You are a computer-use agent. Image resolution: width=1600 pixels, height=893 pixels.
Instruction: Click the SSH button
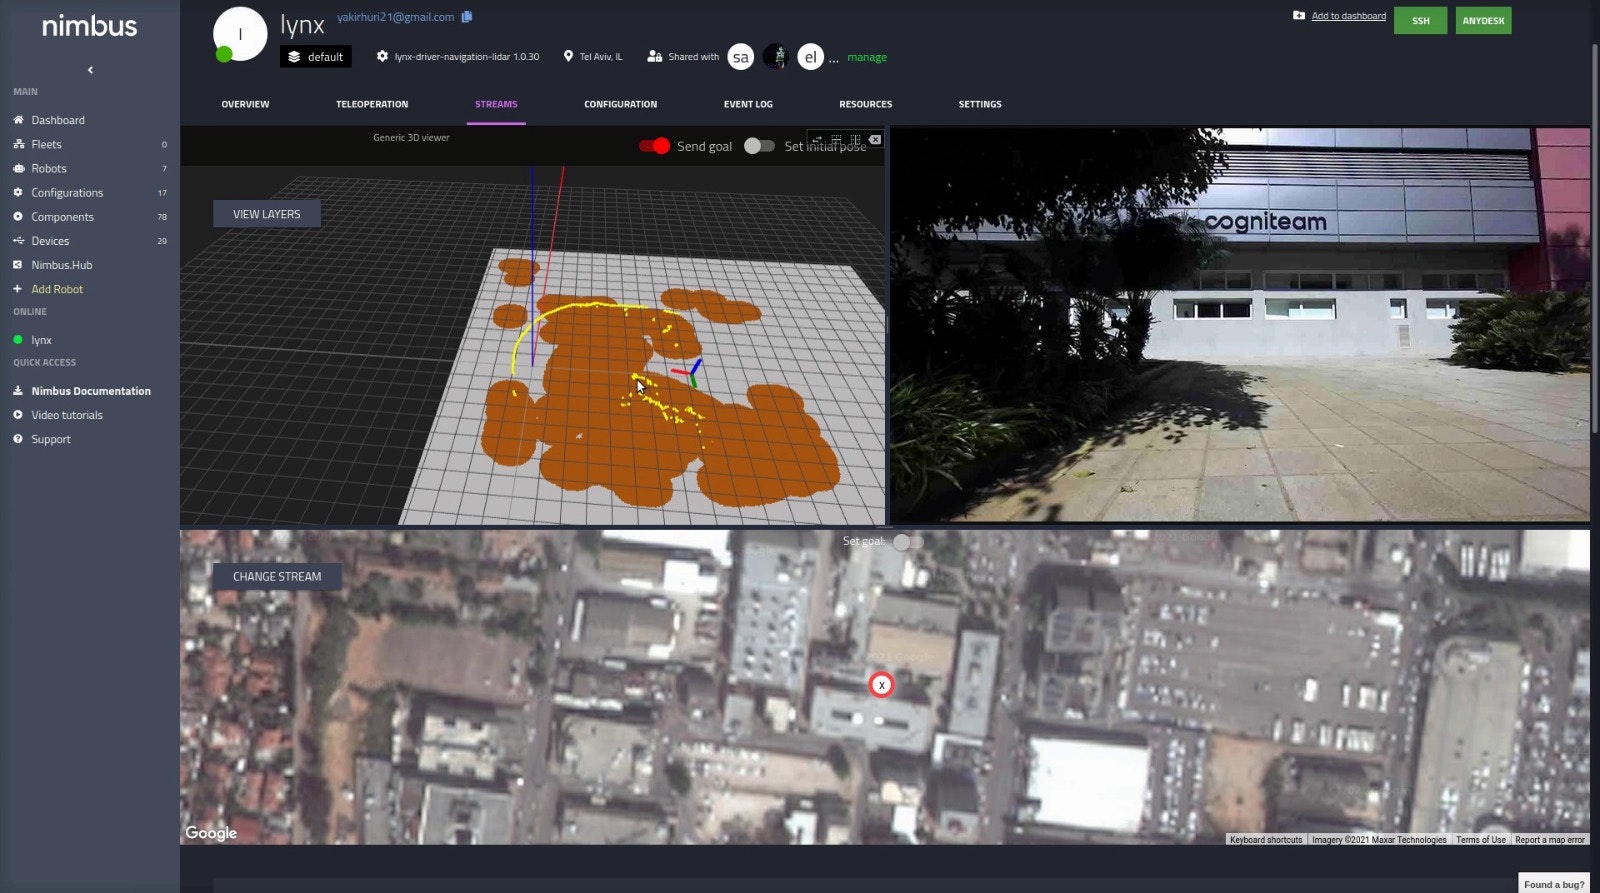coord(1420,20)
